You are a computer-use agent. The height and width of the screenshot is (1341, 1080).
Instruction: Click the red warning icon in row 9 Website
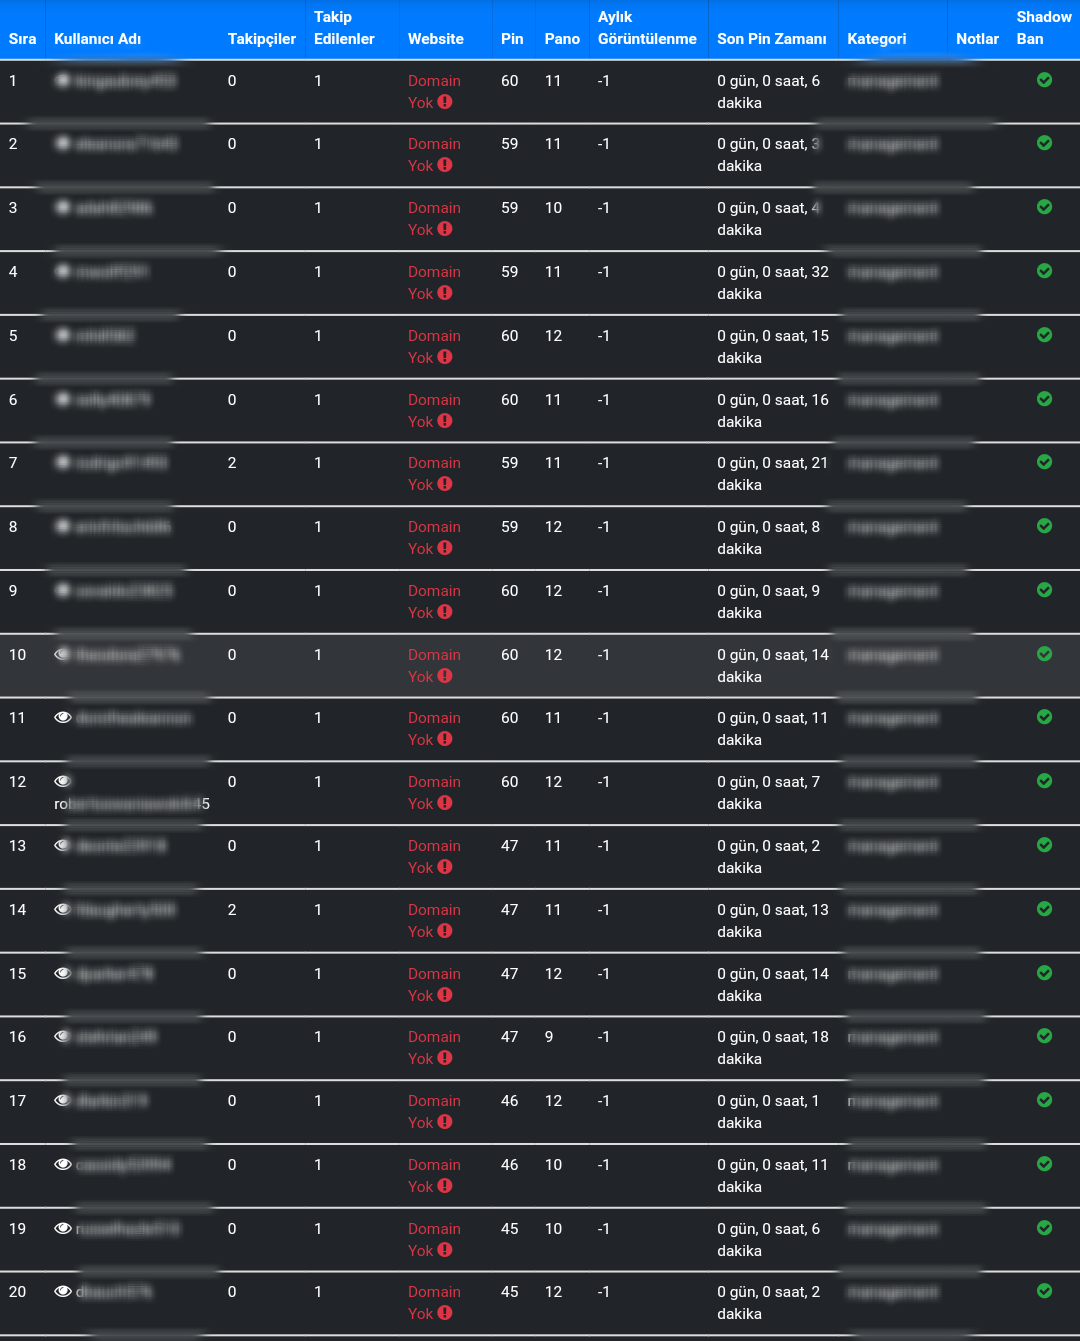point(445,612)
